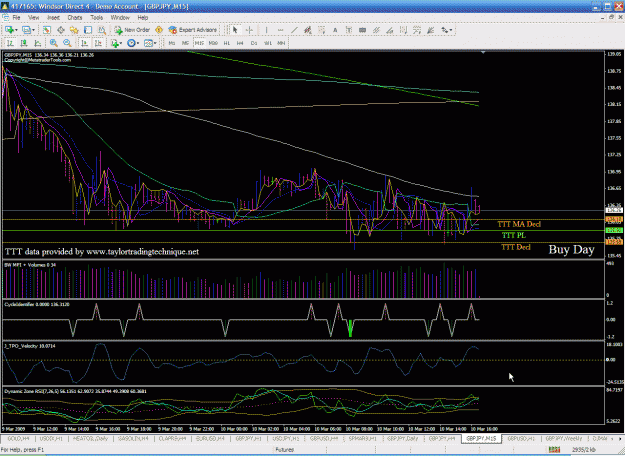Viewport: 625px width, 456px height.
Task: Expand the Templates dropdown arrow
Action: click(155, 43)
